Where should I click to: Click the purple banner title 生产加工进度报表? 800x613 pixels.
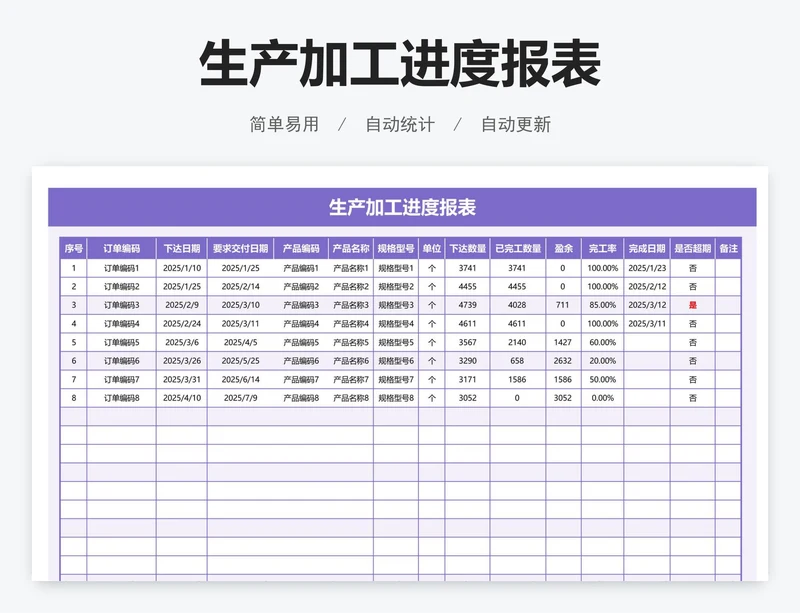click(x=402, y=207)
